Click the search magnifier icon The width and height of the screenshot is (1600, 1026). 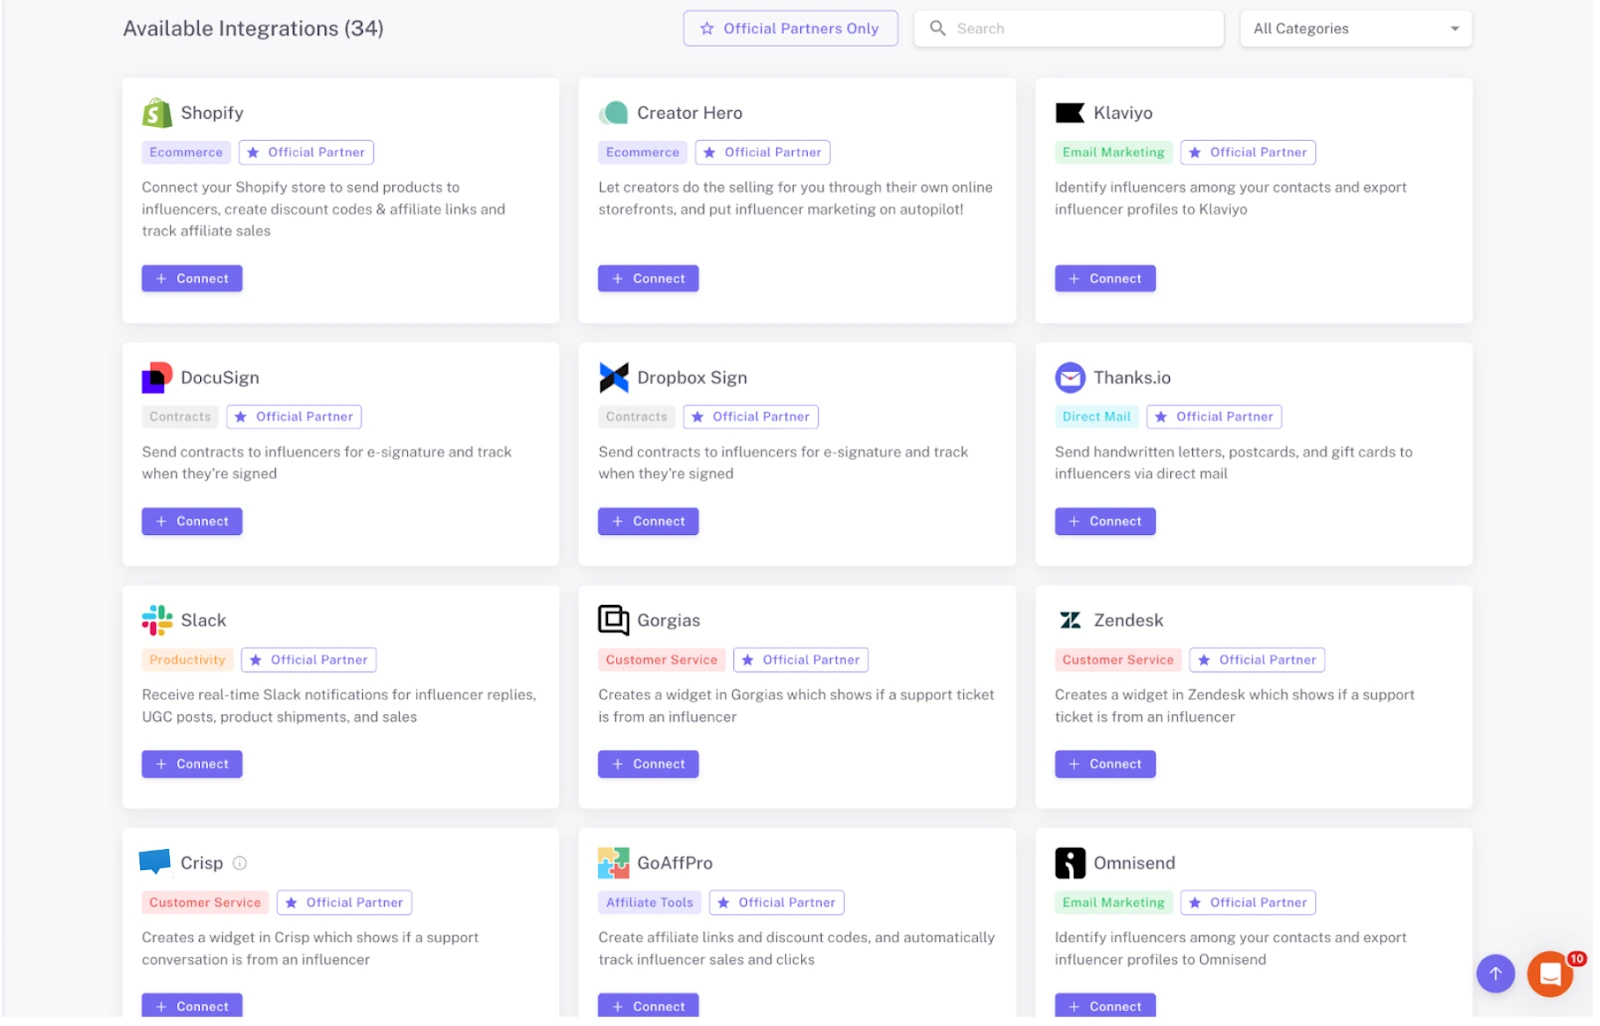[x=937, y=28]
